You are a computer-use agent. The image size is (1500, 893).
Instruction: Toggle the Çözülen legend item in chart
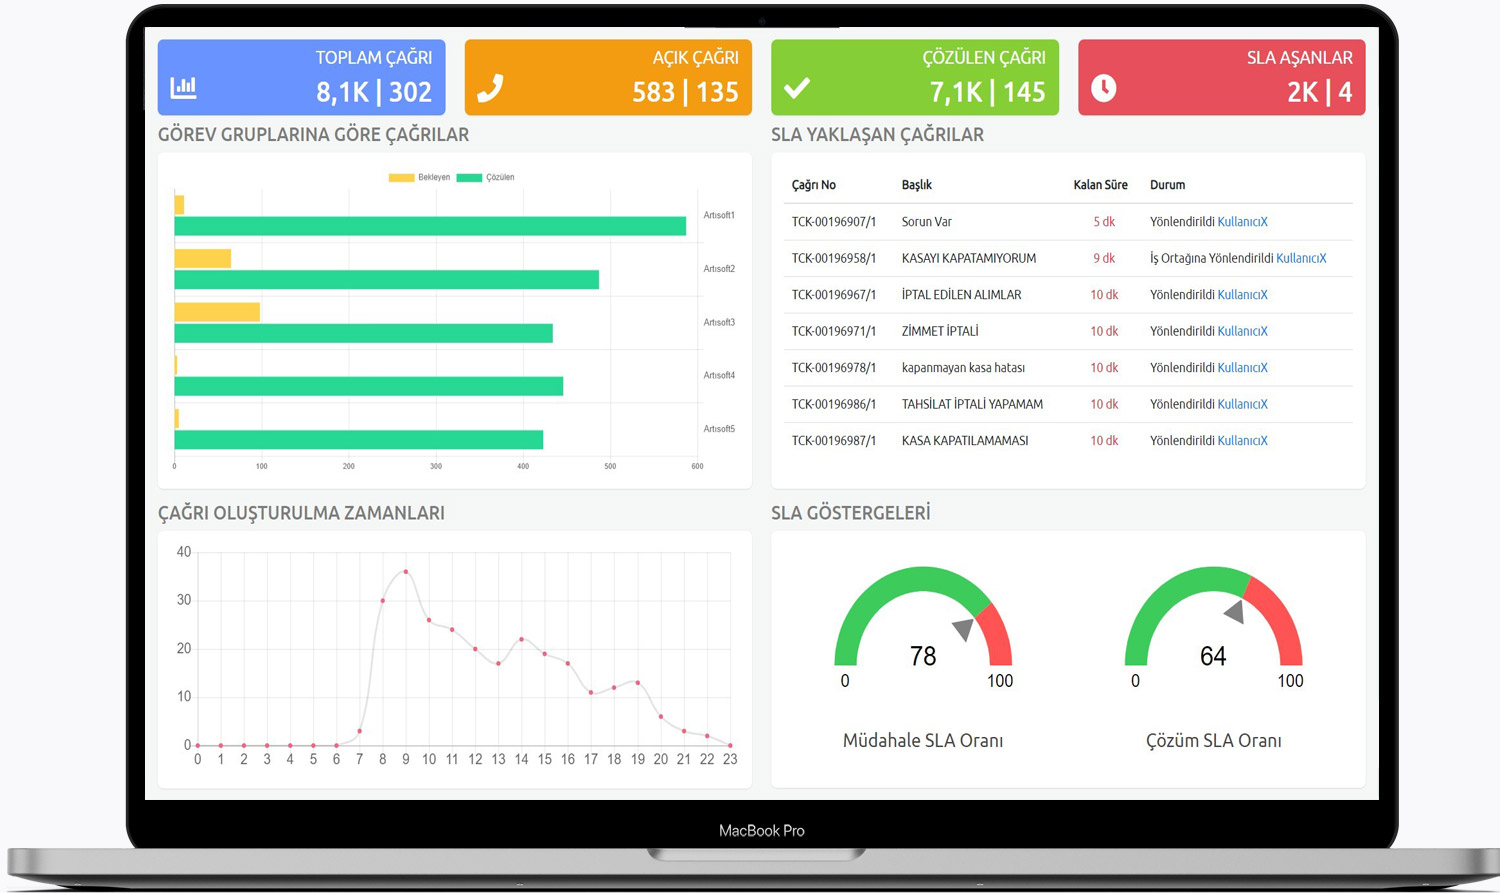coord(485,177)
